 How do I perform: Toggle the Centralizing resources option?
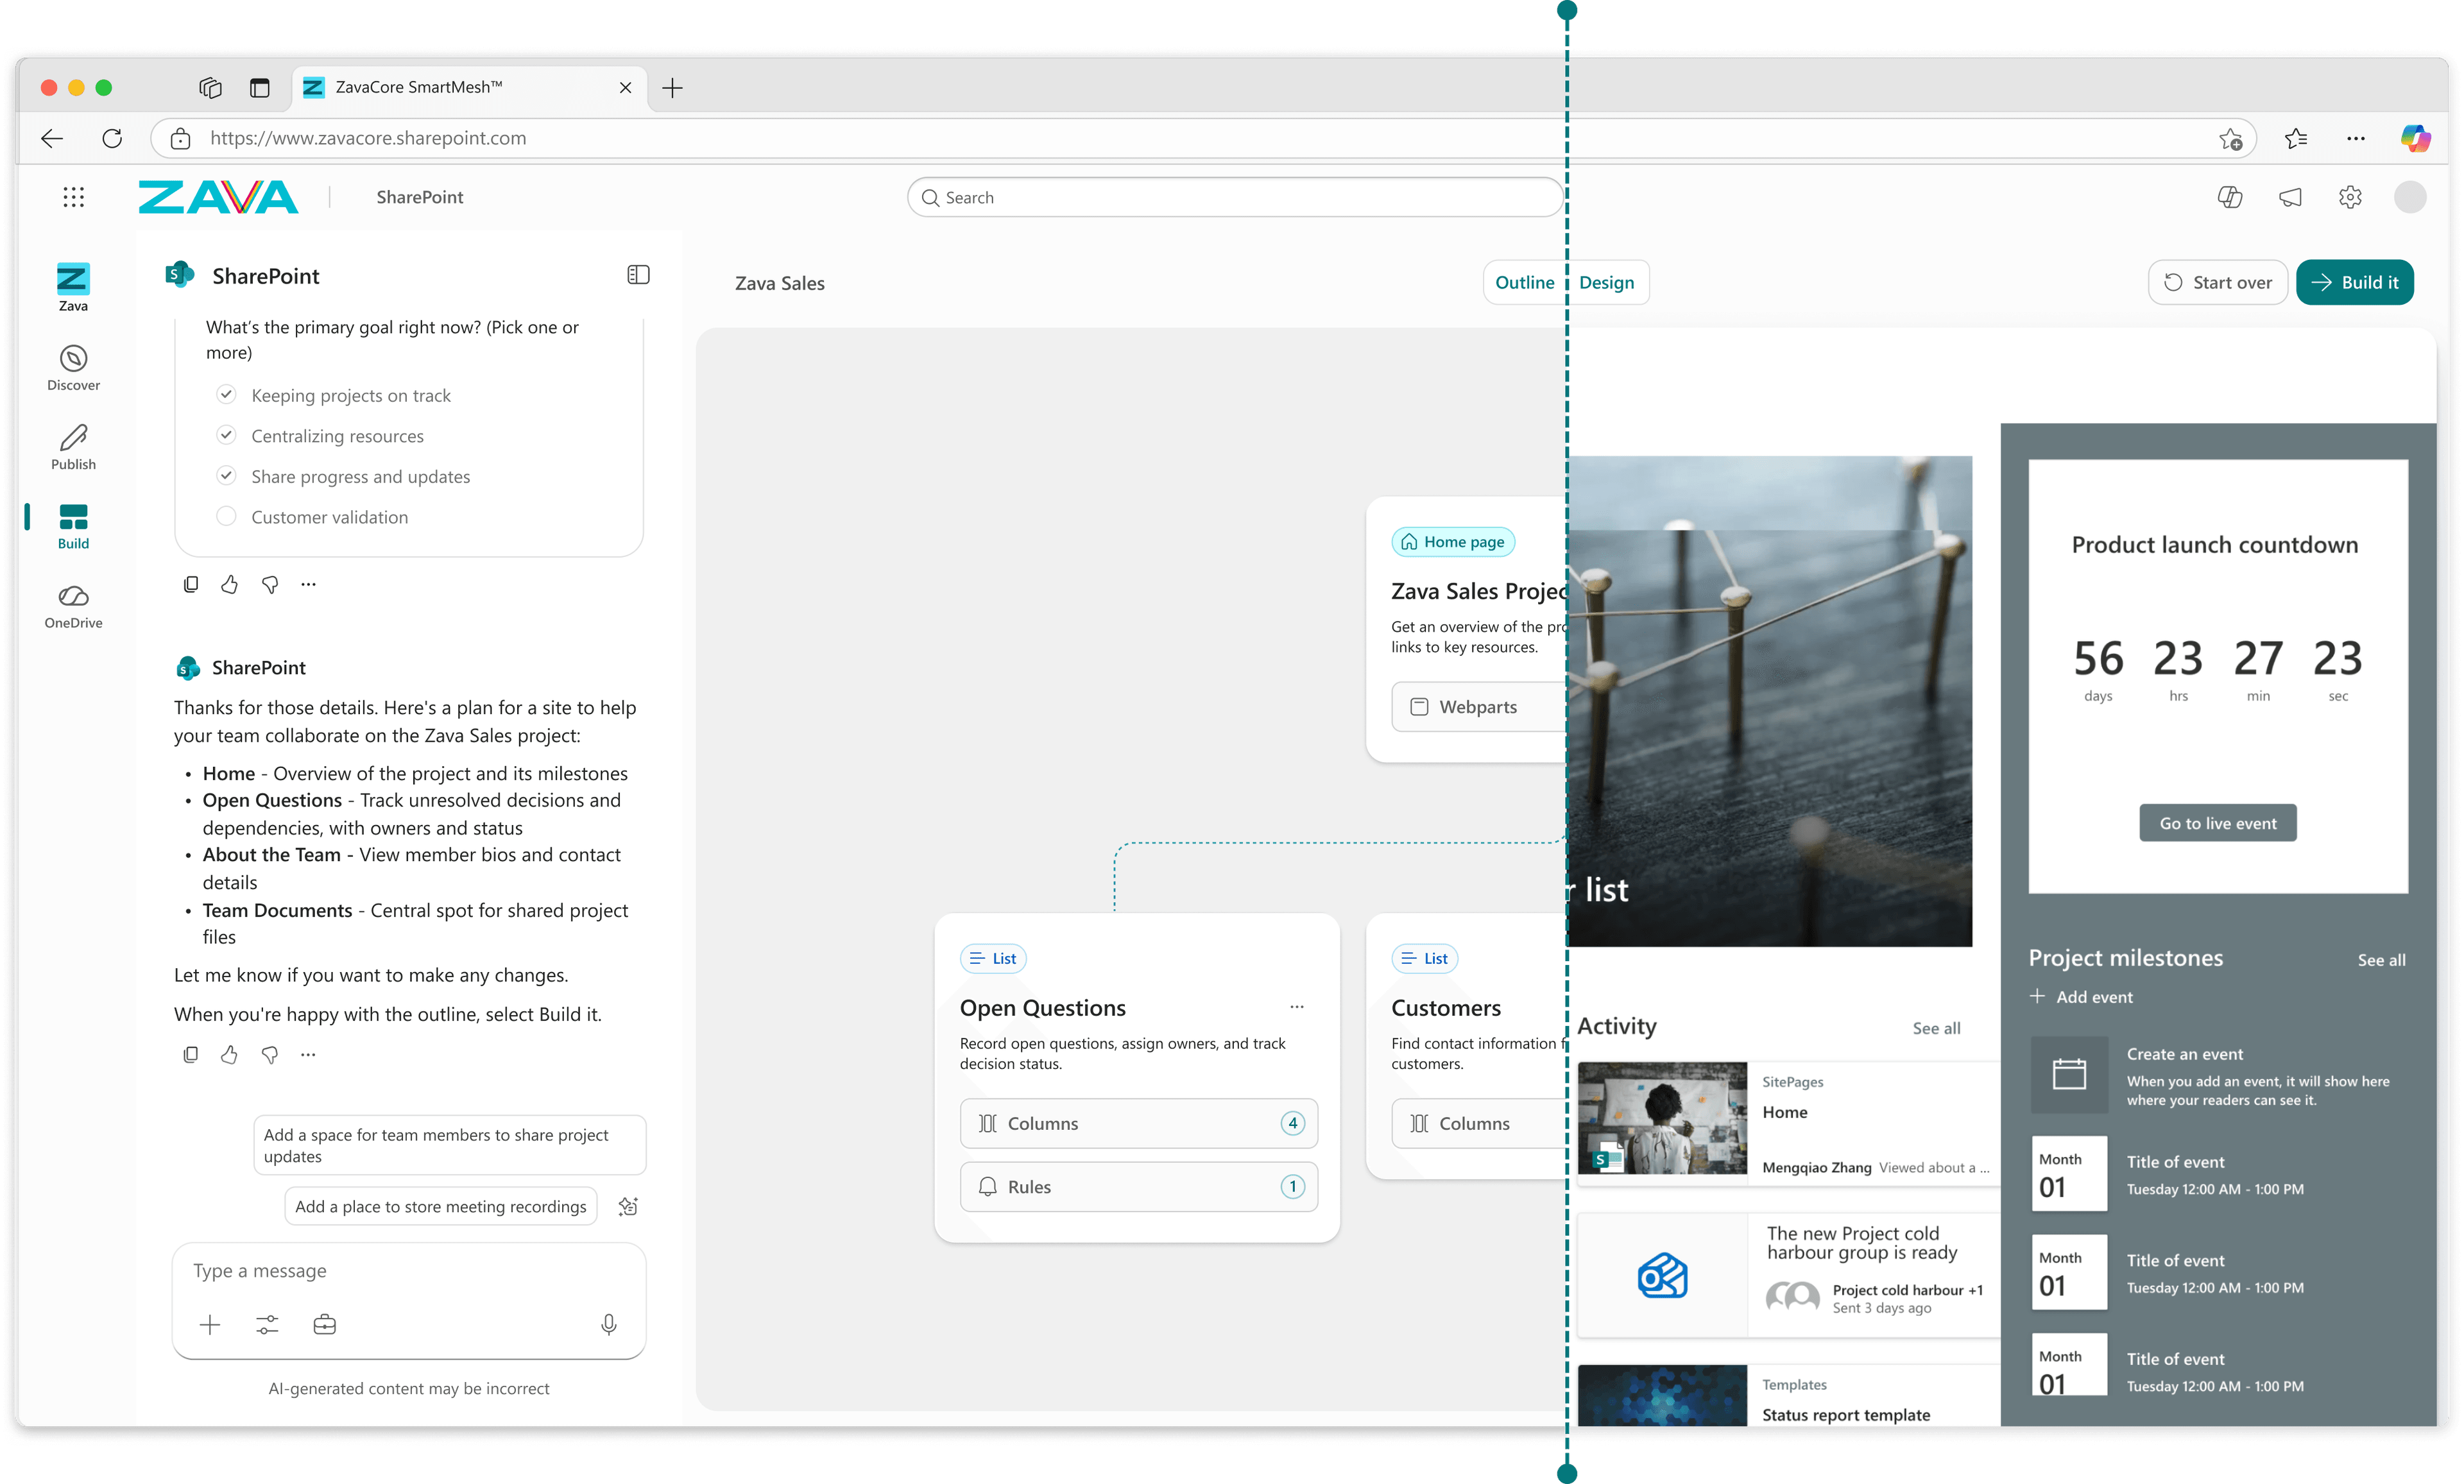coord(226,435)
